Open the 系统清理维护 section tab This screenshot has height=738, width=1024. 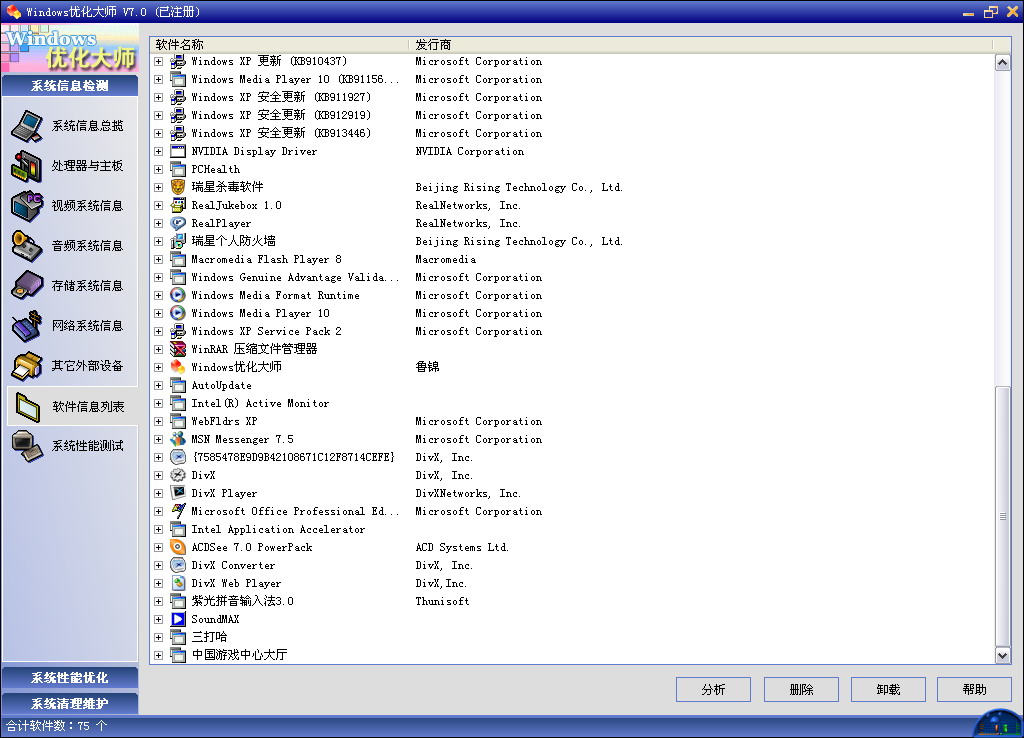(70, 703)
